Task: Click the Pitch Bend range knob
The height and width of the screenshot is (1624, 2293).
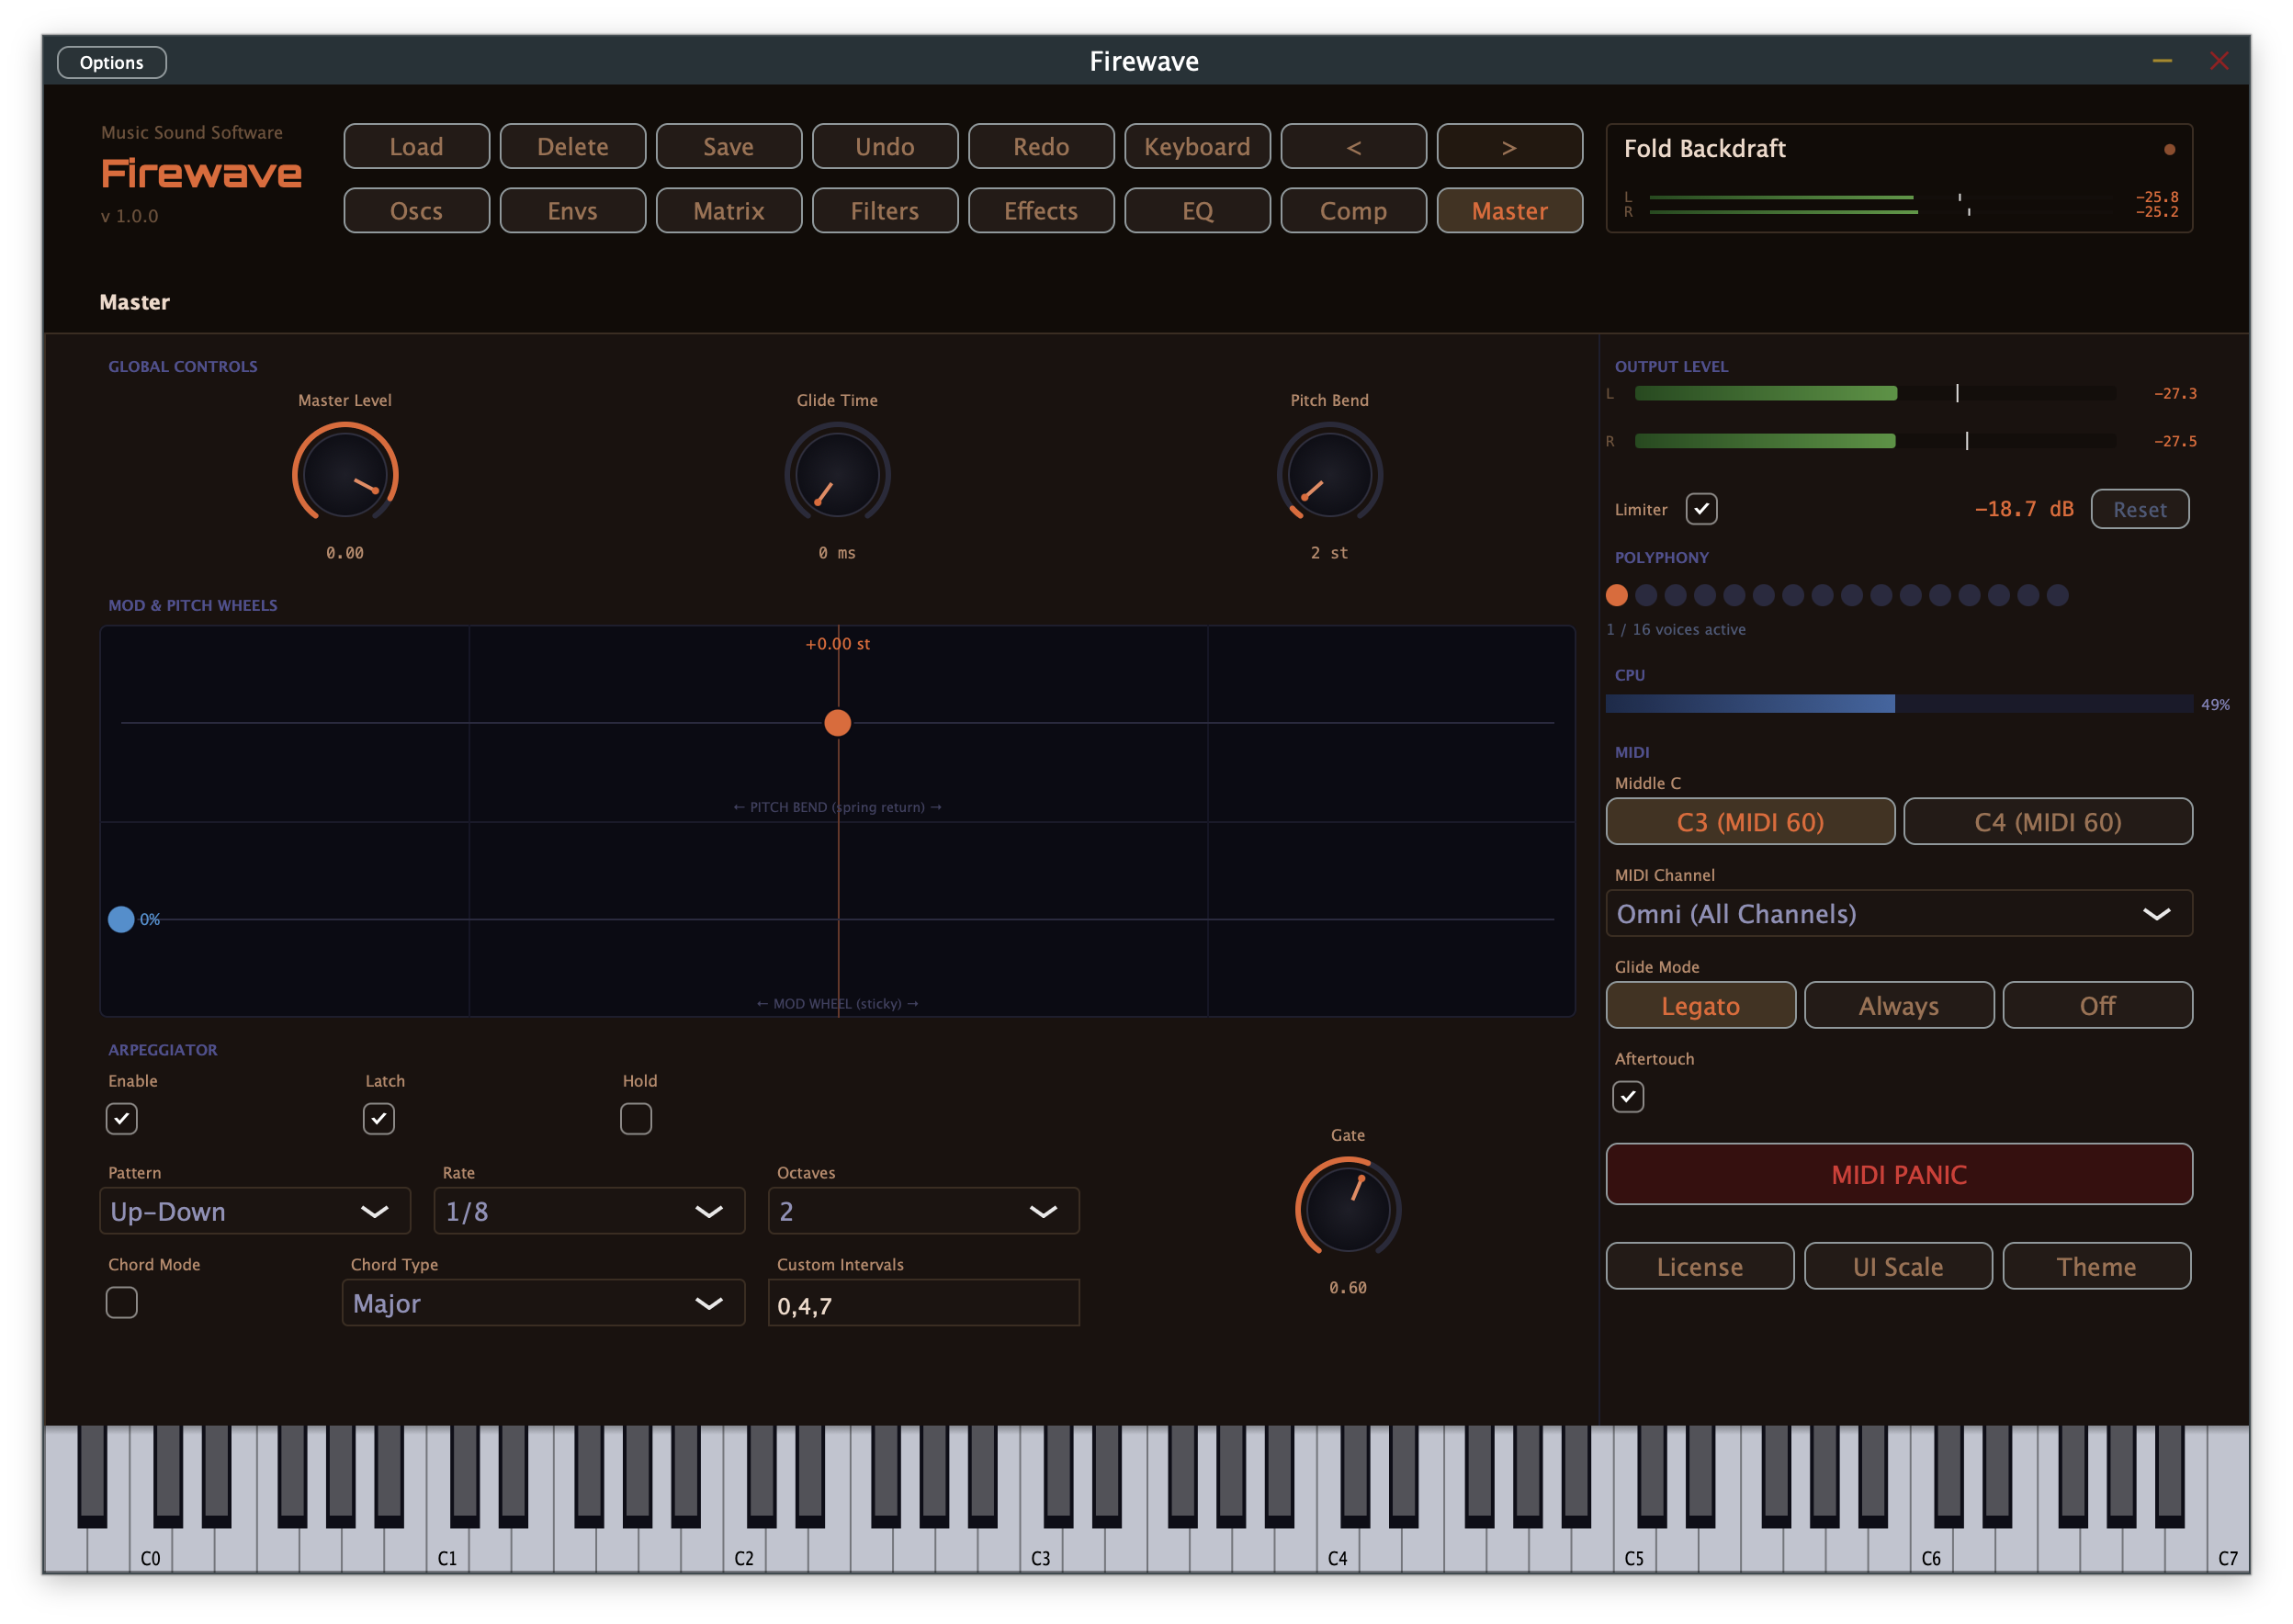Action: pos(1329,474)
